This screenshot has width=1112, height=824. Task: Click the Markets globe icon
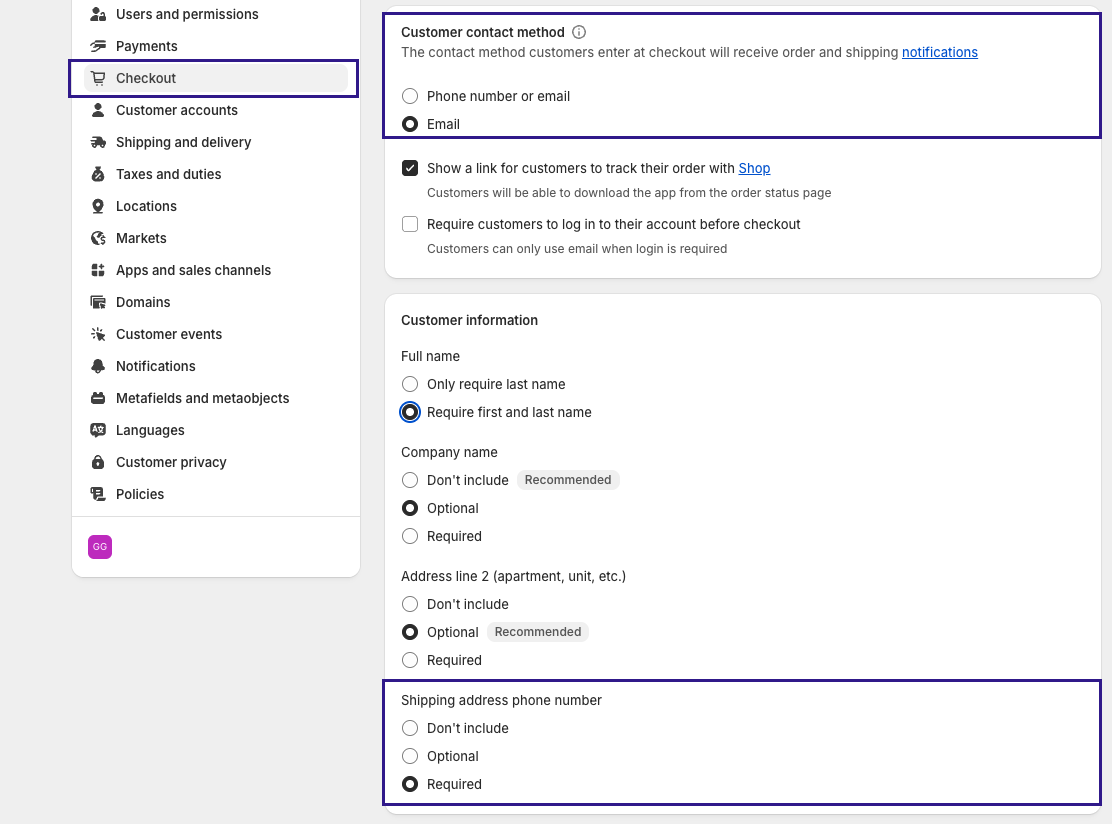click(x=99, y=238)
